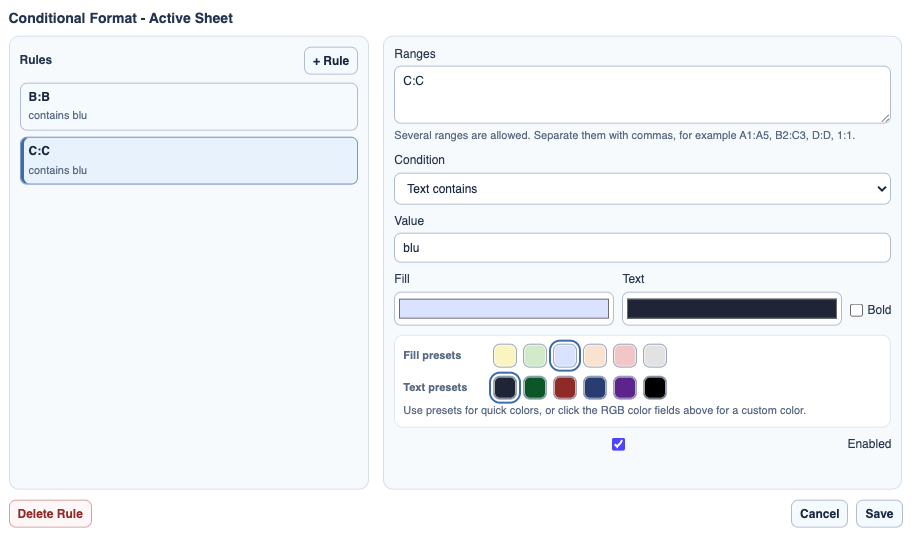Click the Ranges text area
The height and width of the screenshot is (537, 912).
[642, 94]
